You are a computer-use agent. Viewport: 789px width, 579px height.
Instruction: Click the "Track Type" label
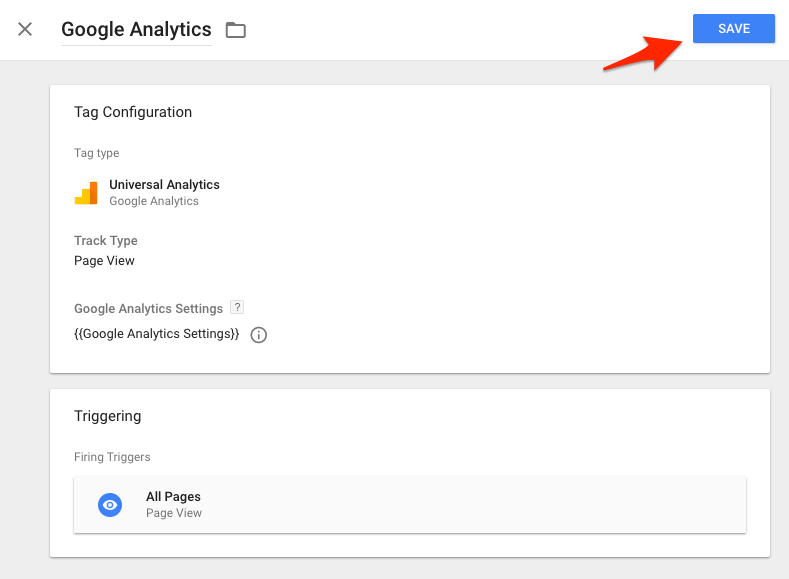tap(106, 241)
